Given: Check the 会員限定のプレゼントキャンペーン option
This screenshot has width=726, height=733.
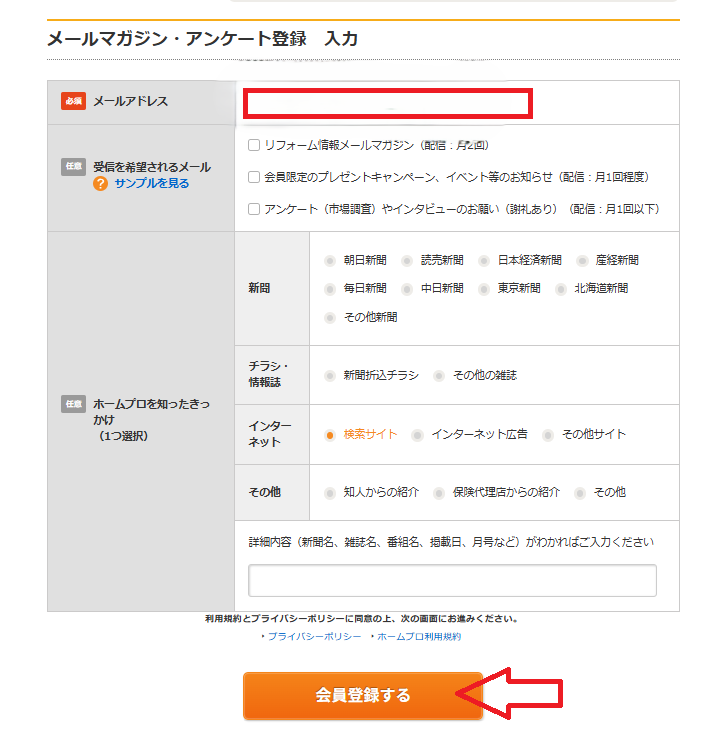Looking at the screenshot, I should [x=254, y=177].
